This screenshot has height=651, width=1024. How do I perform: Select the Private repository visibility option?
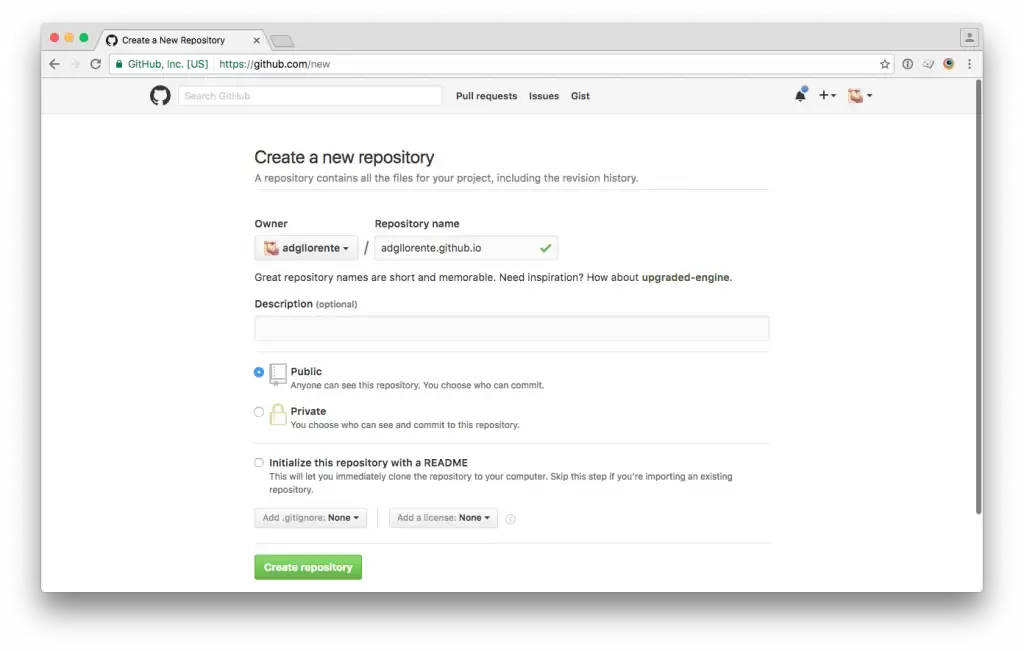[x=259, y=411]
